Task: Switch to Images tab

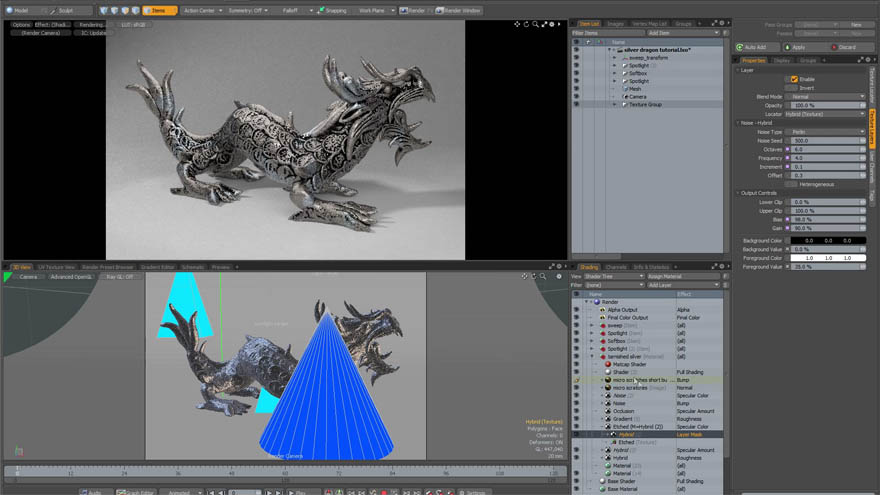Action: click(x=615, y=24)
